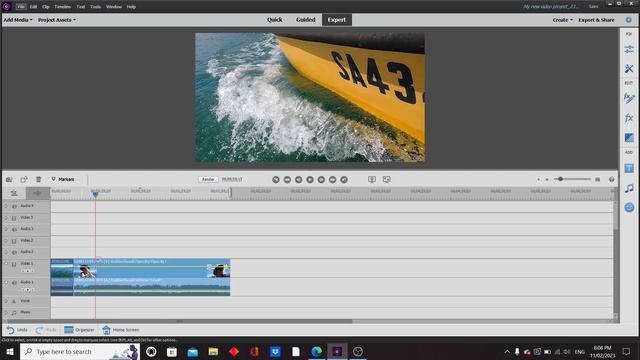Click the trash can delete icon
Viewport: 640px width, 360px height.
point(38,179)
